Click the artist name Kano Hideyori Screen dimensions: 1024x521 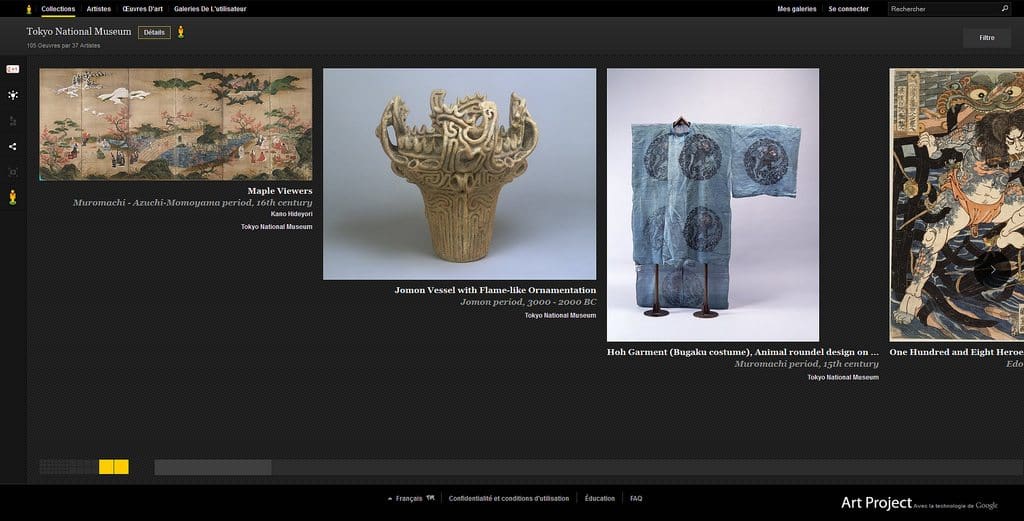[x=291, y=214]
